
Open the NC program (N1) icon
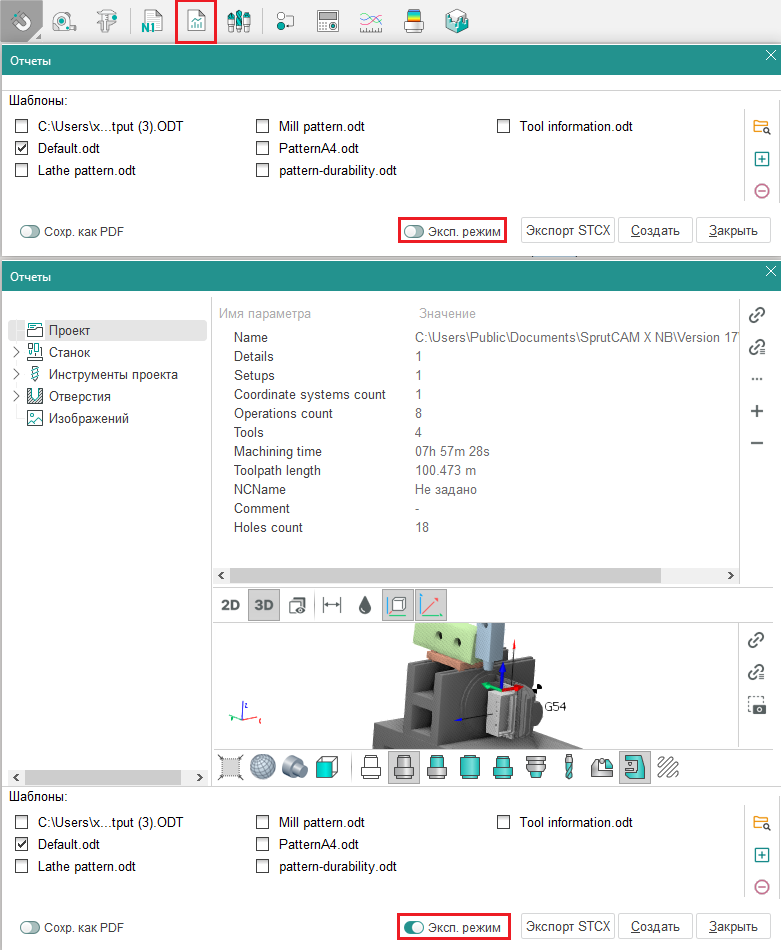pyautogui.click(x=153, y=22)
